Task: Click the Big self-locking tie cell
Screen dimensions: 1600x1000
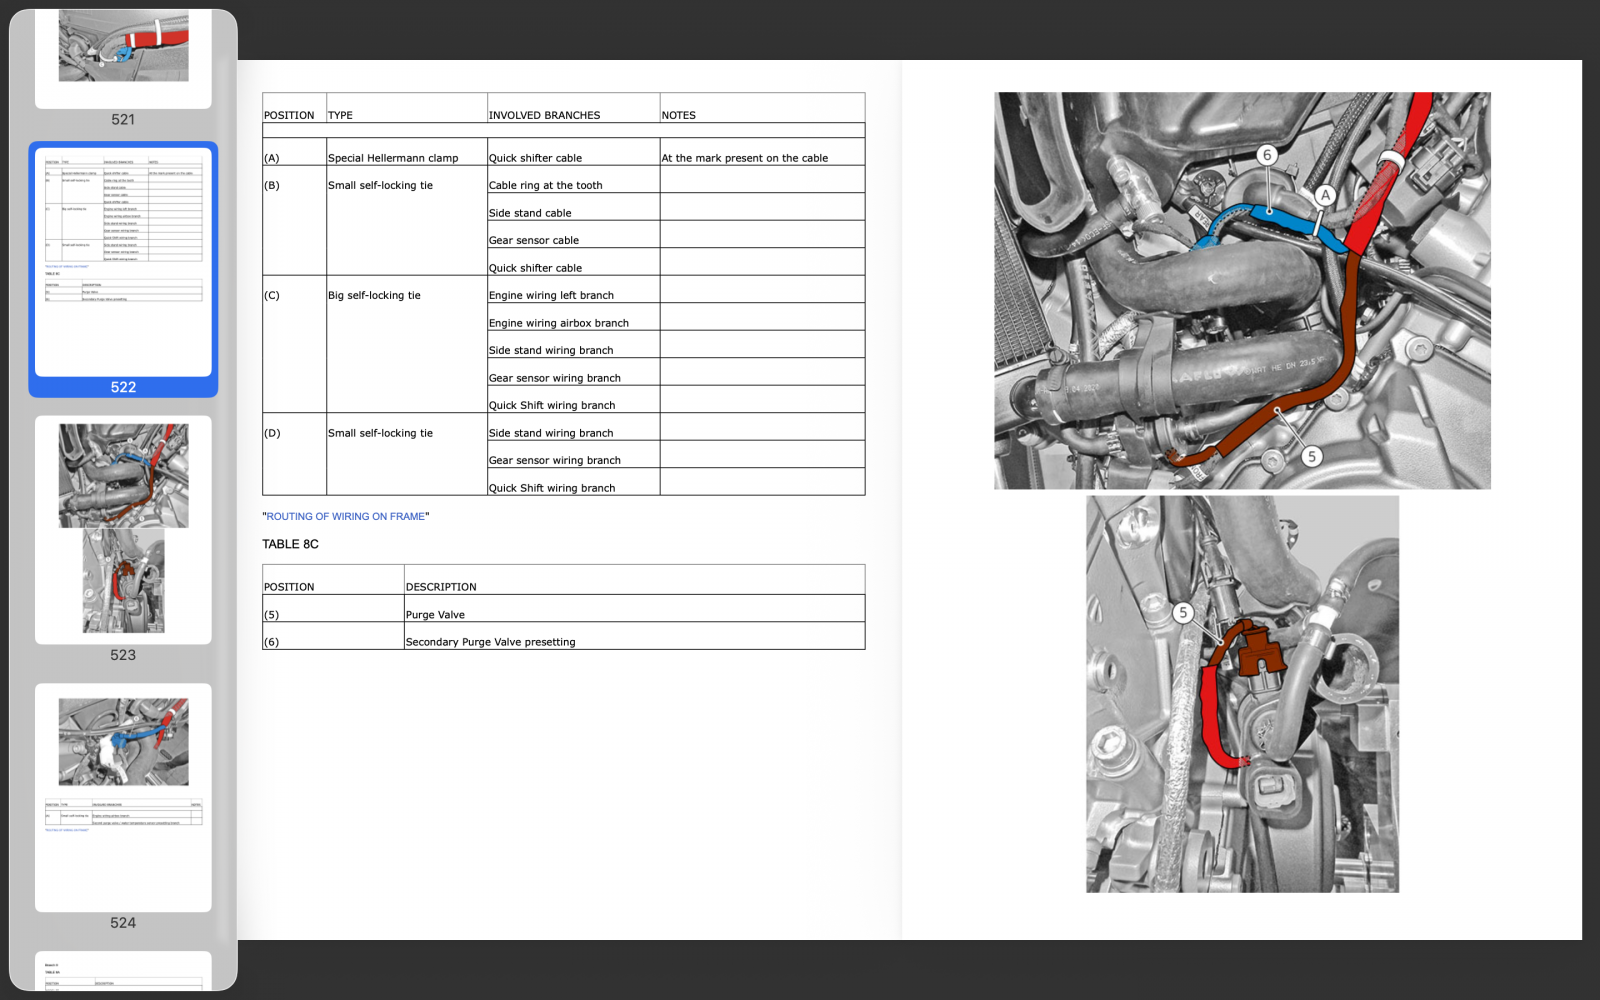Action: pyautogui.click(x=374, y=296)
